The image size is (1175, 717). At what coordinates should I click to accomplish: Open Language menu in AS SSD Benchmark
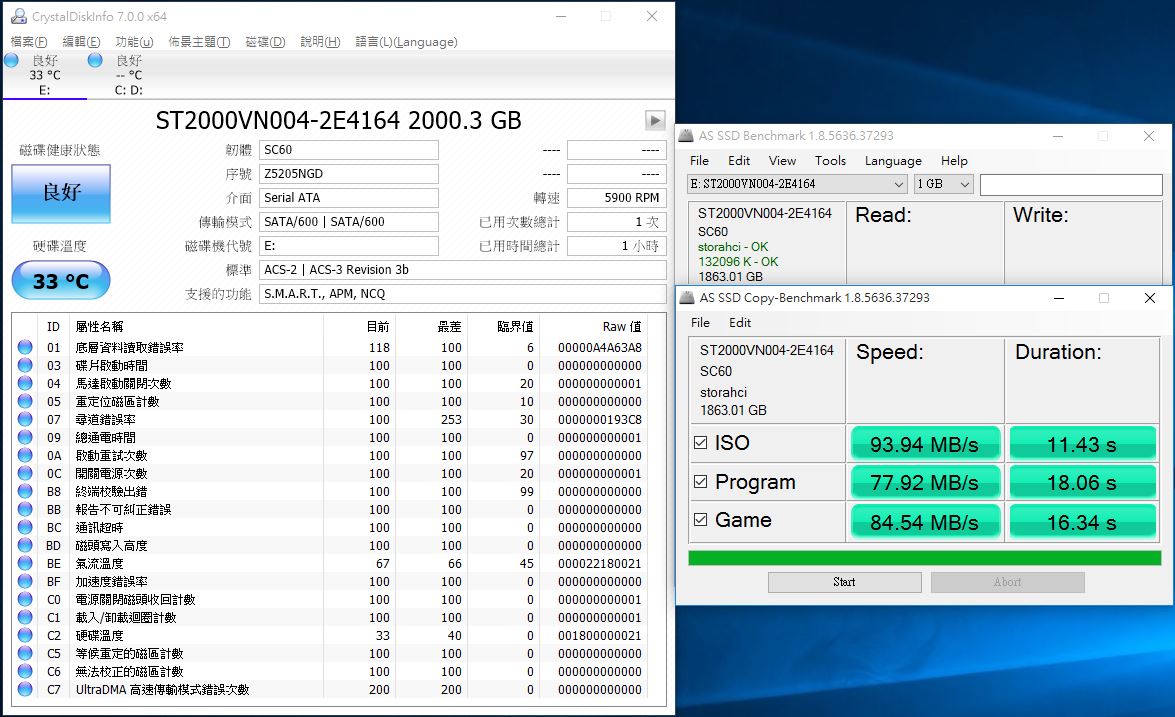click(893, 160)
